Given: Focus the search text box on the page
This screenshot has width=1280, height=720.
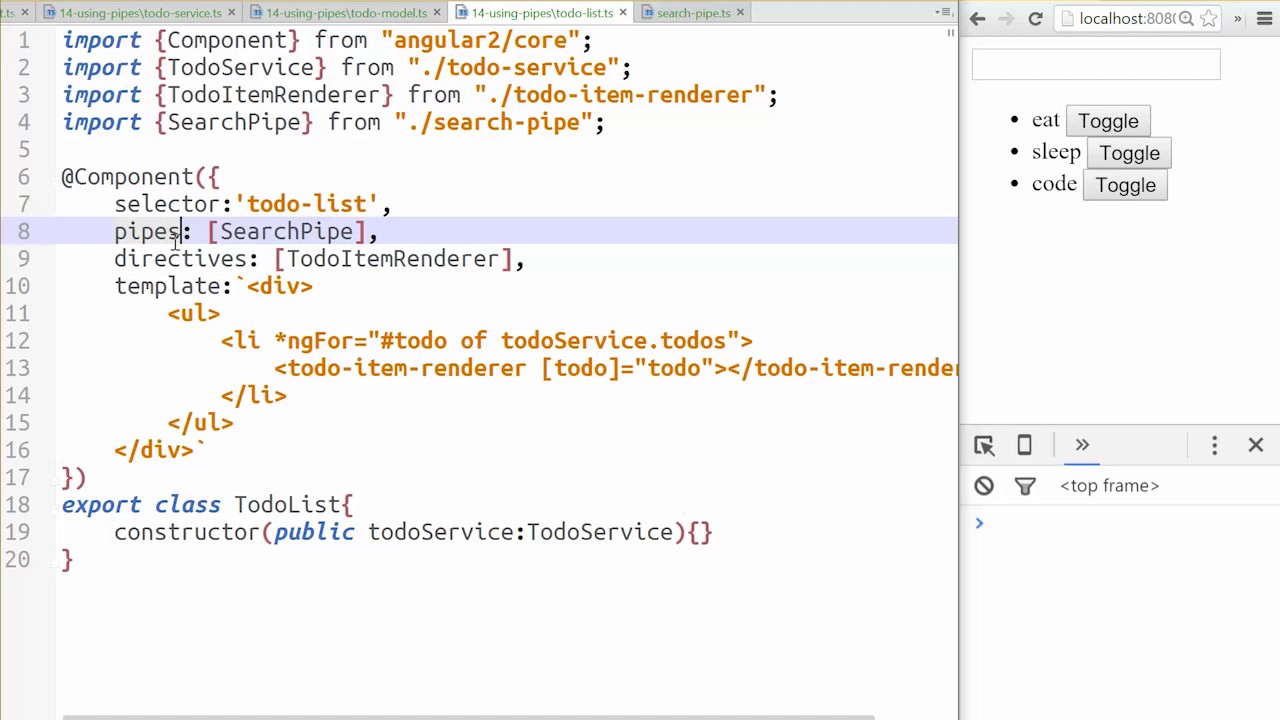Looking at the screenshot, I should click(1096, 64).
